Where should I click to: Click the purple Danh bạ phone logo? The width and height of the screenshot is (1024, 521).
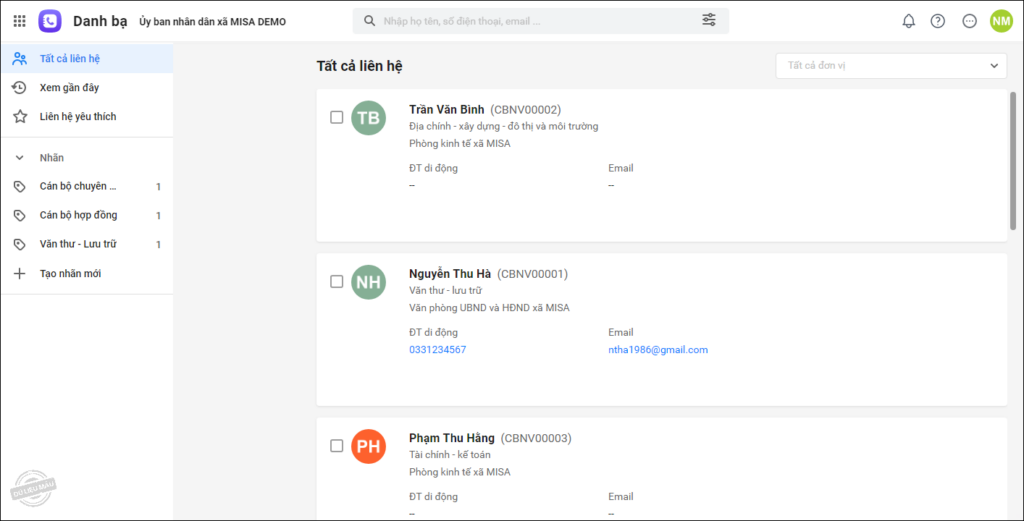coord(50,21)
